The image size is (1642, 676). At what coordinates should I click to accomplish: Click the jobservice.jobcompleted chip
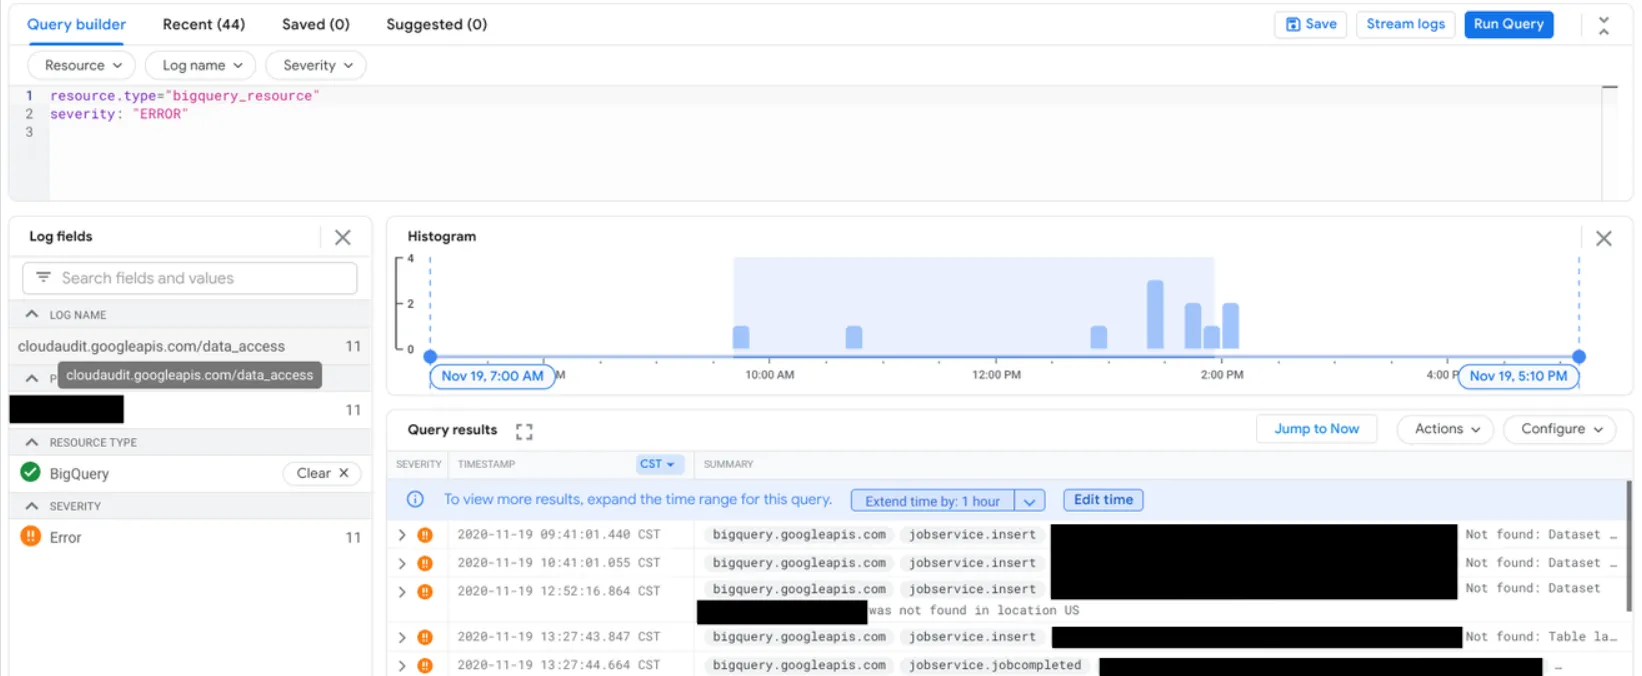coord(994,665)
